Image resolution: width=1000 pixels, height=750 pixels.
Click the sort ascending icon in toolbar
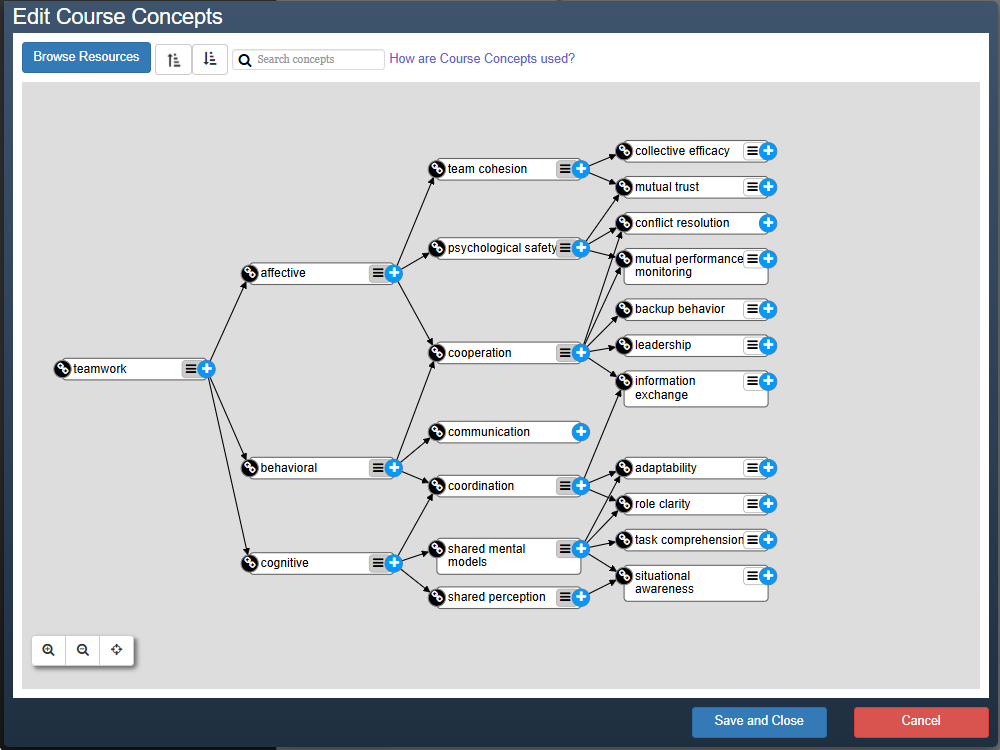coord(173,60)
